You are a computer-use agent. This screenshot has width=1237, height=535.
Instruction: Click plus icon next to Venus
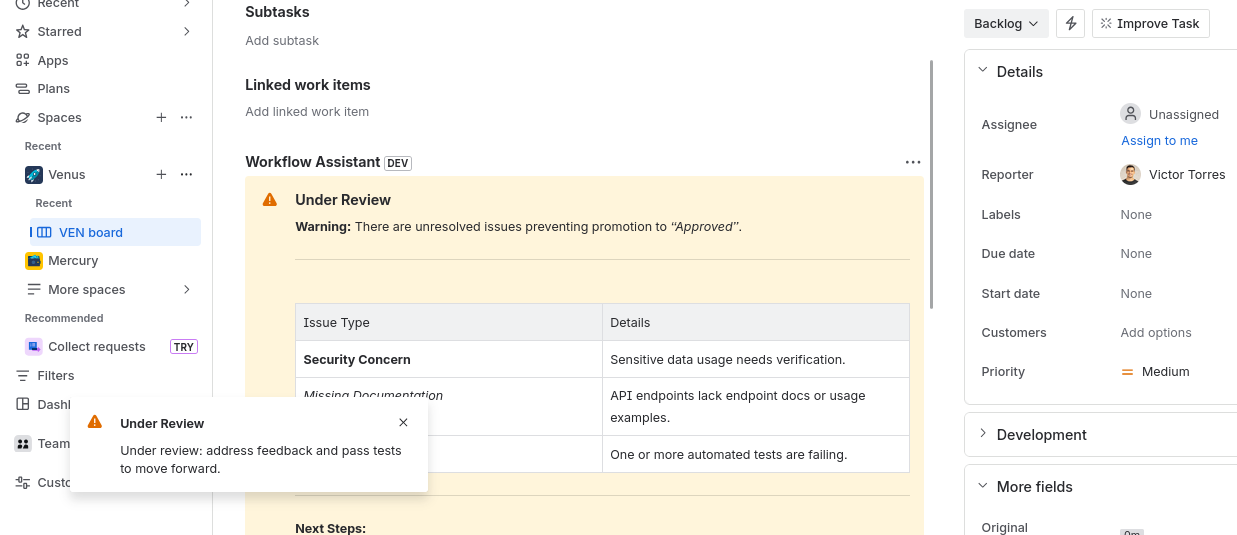pos(161,175)
